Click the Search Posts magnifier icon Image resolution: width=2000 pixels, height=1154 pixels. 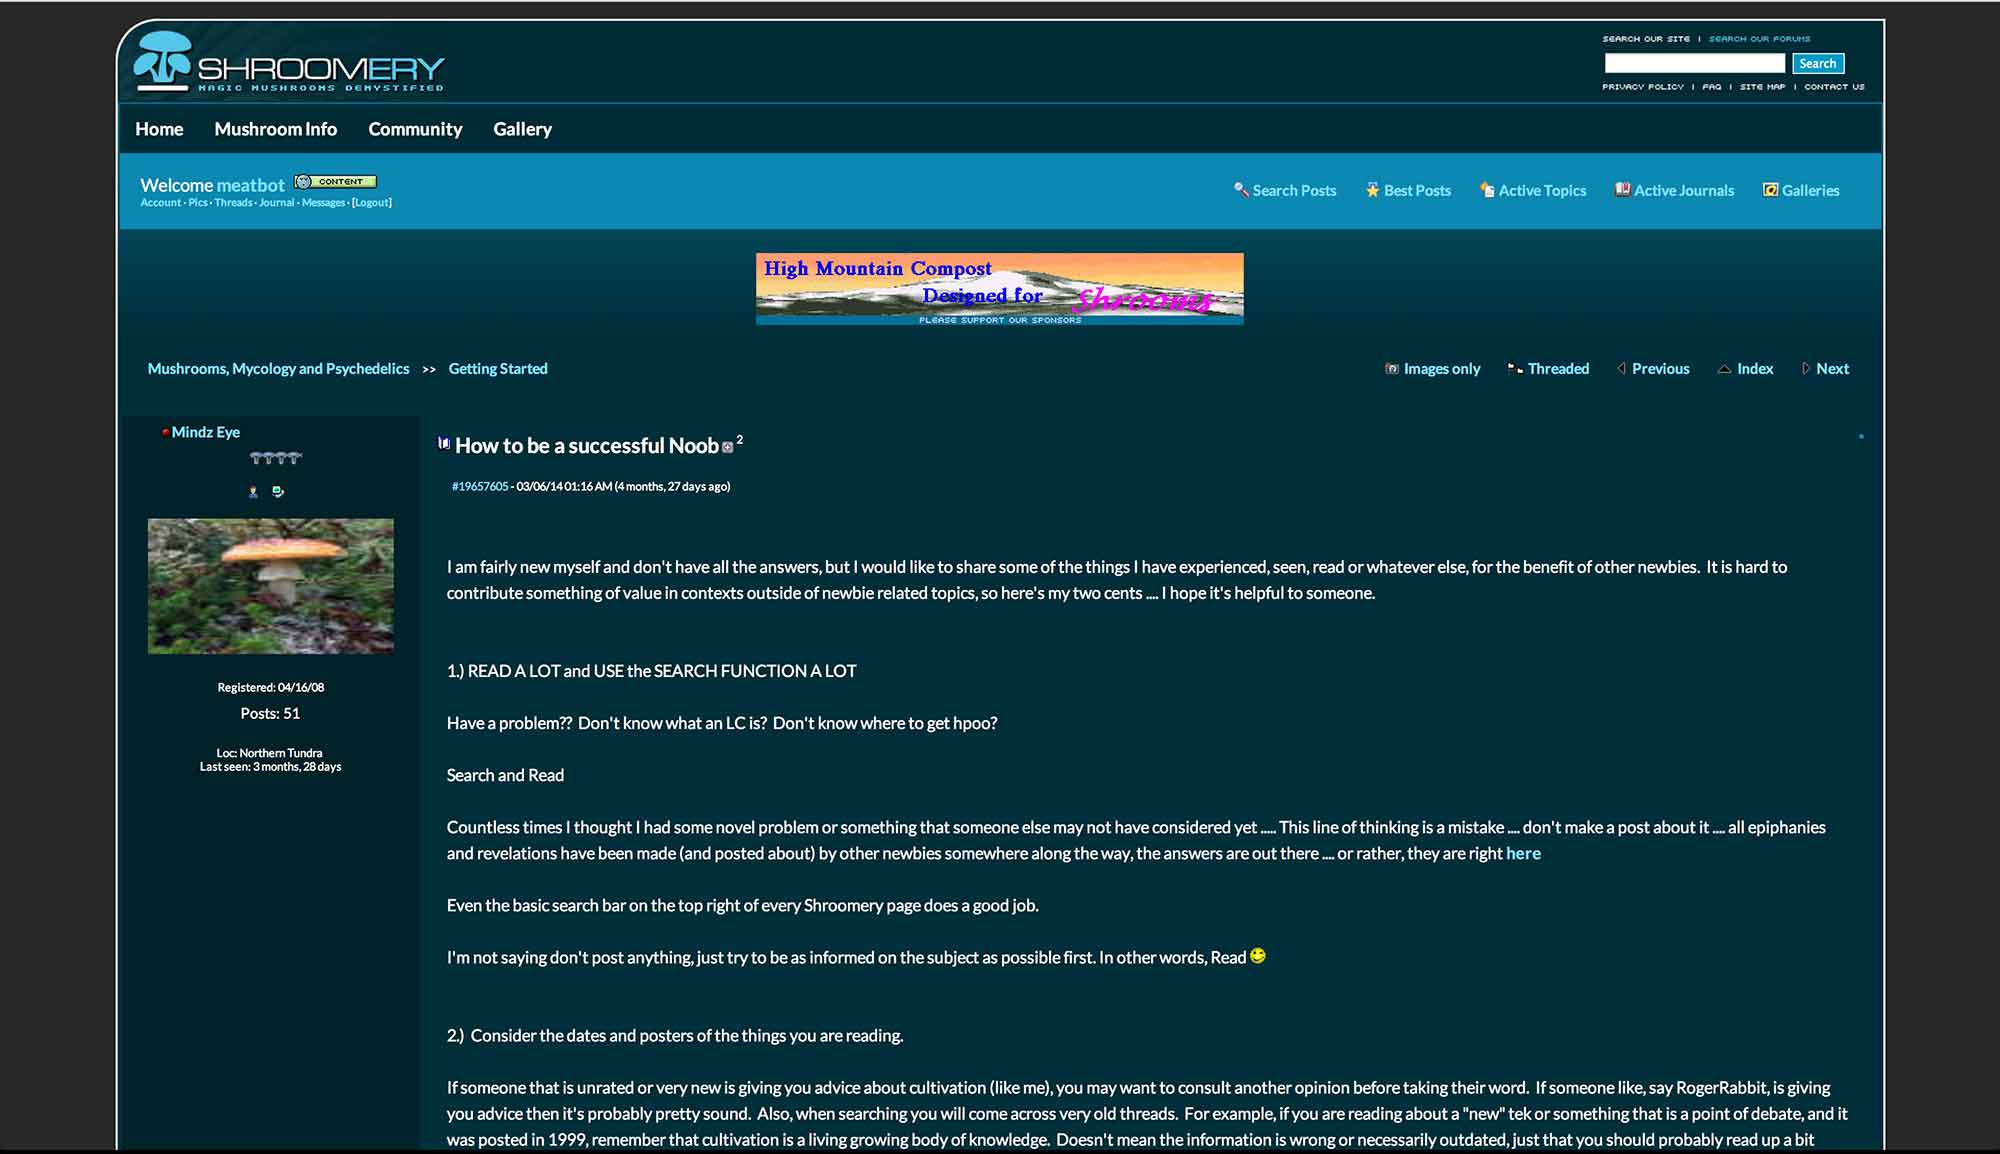[x=1241, y=189]
